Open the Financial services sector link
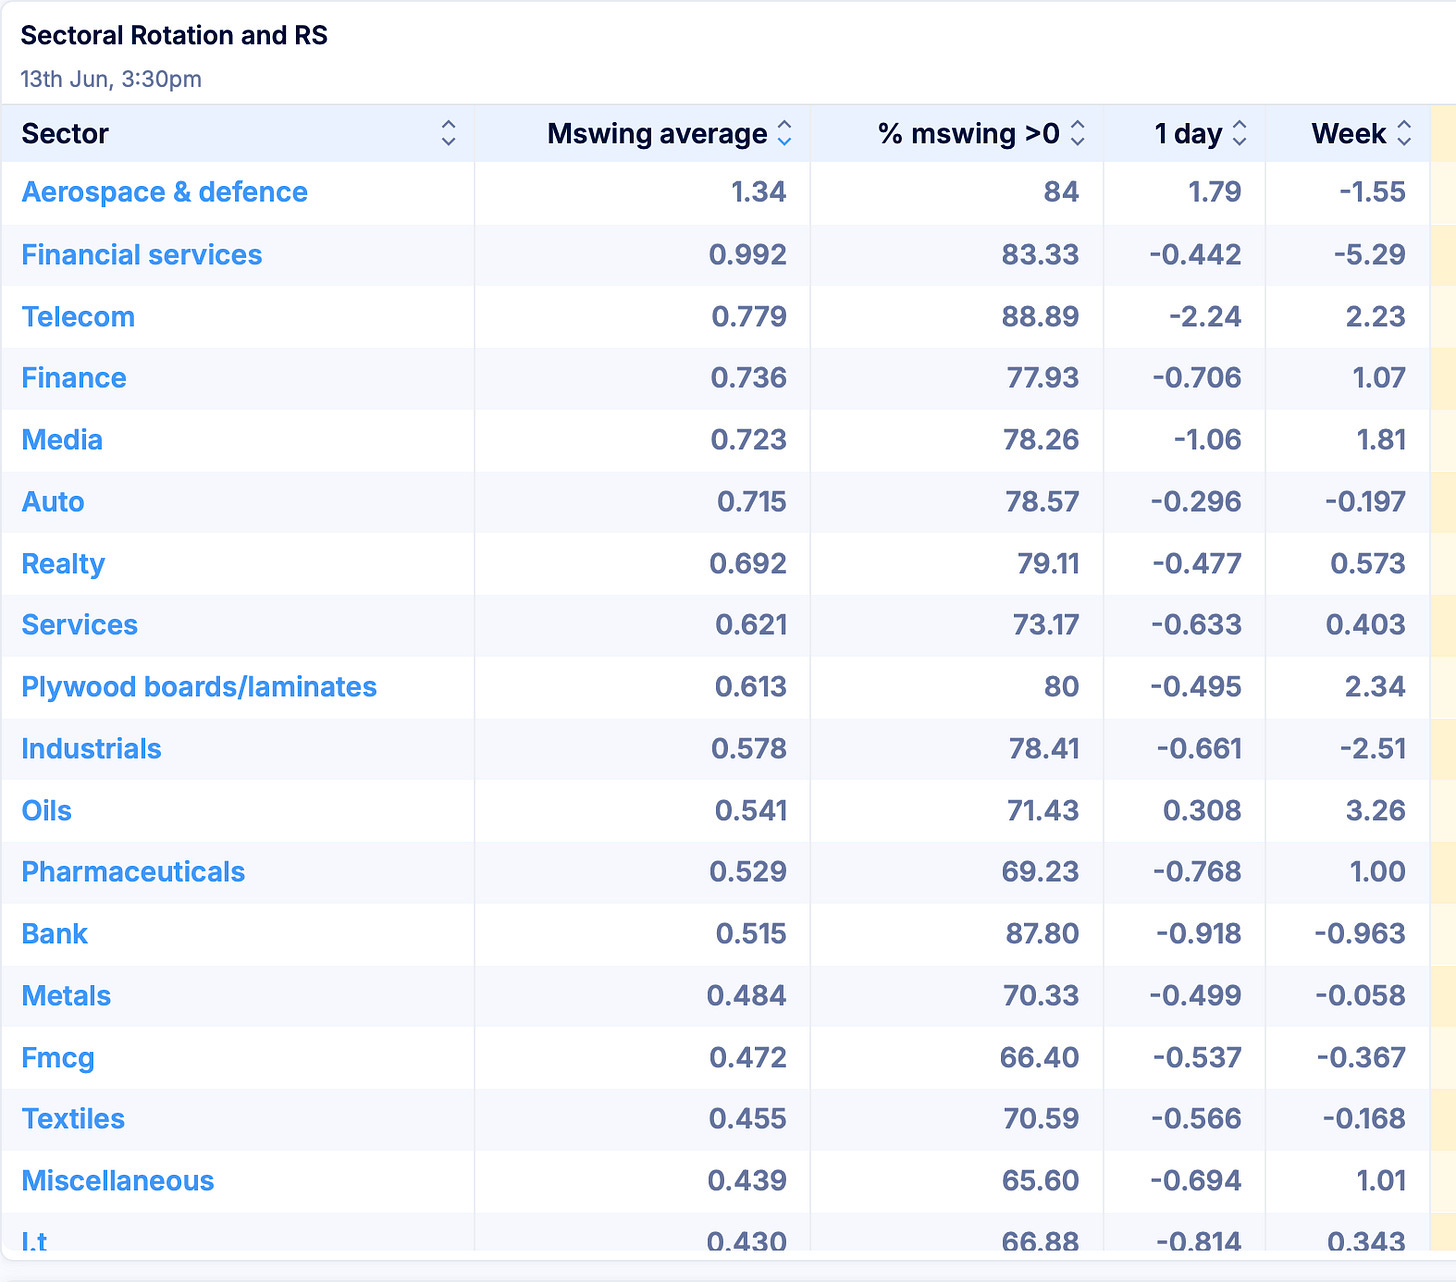 142,255
